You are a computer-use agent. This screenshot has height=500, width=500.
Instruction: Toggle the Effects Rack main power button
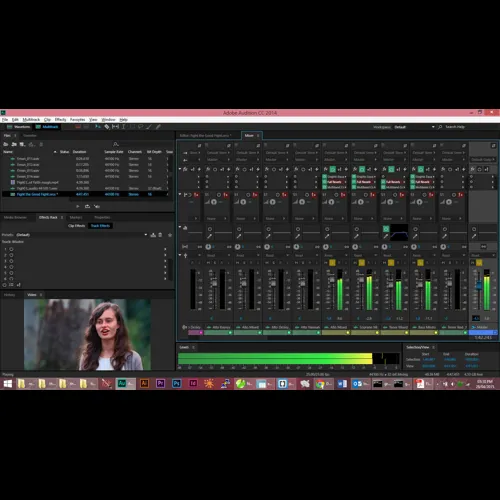5,285
